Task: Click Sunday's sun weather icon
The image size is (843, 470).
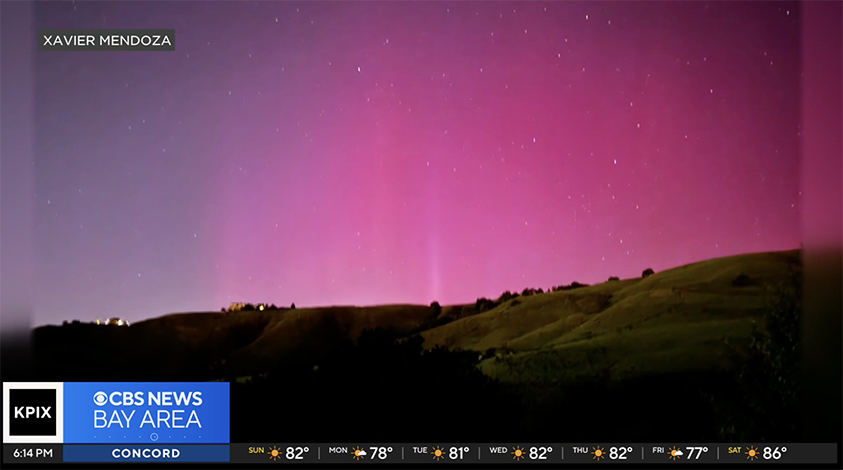Action: click(x=275, y=453)
